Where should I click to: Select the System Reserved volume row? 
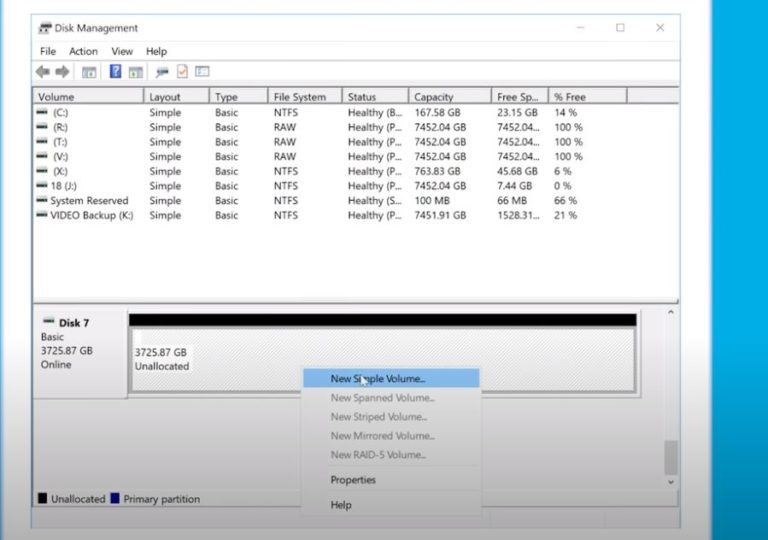click(89, 201)
